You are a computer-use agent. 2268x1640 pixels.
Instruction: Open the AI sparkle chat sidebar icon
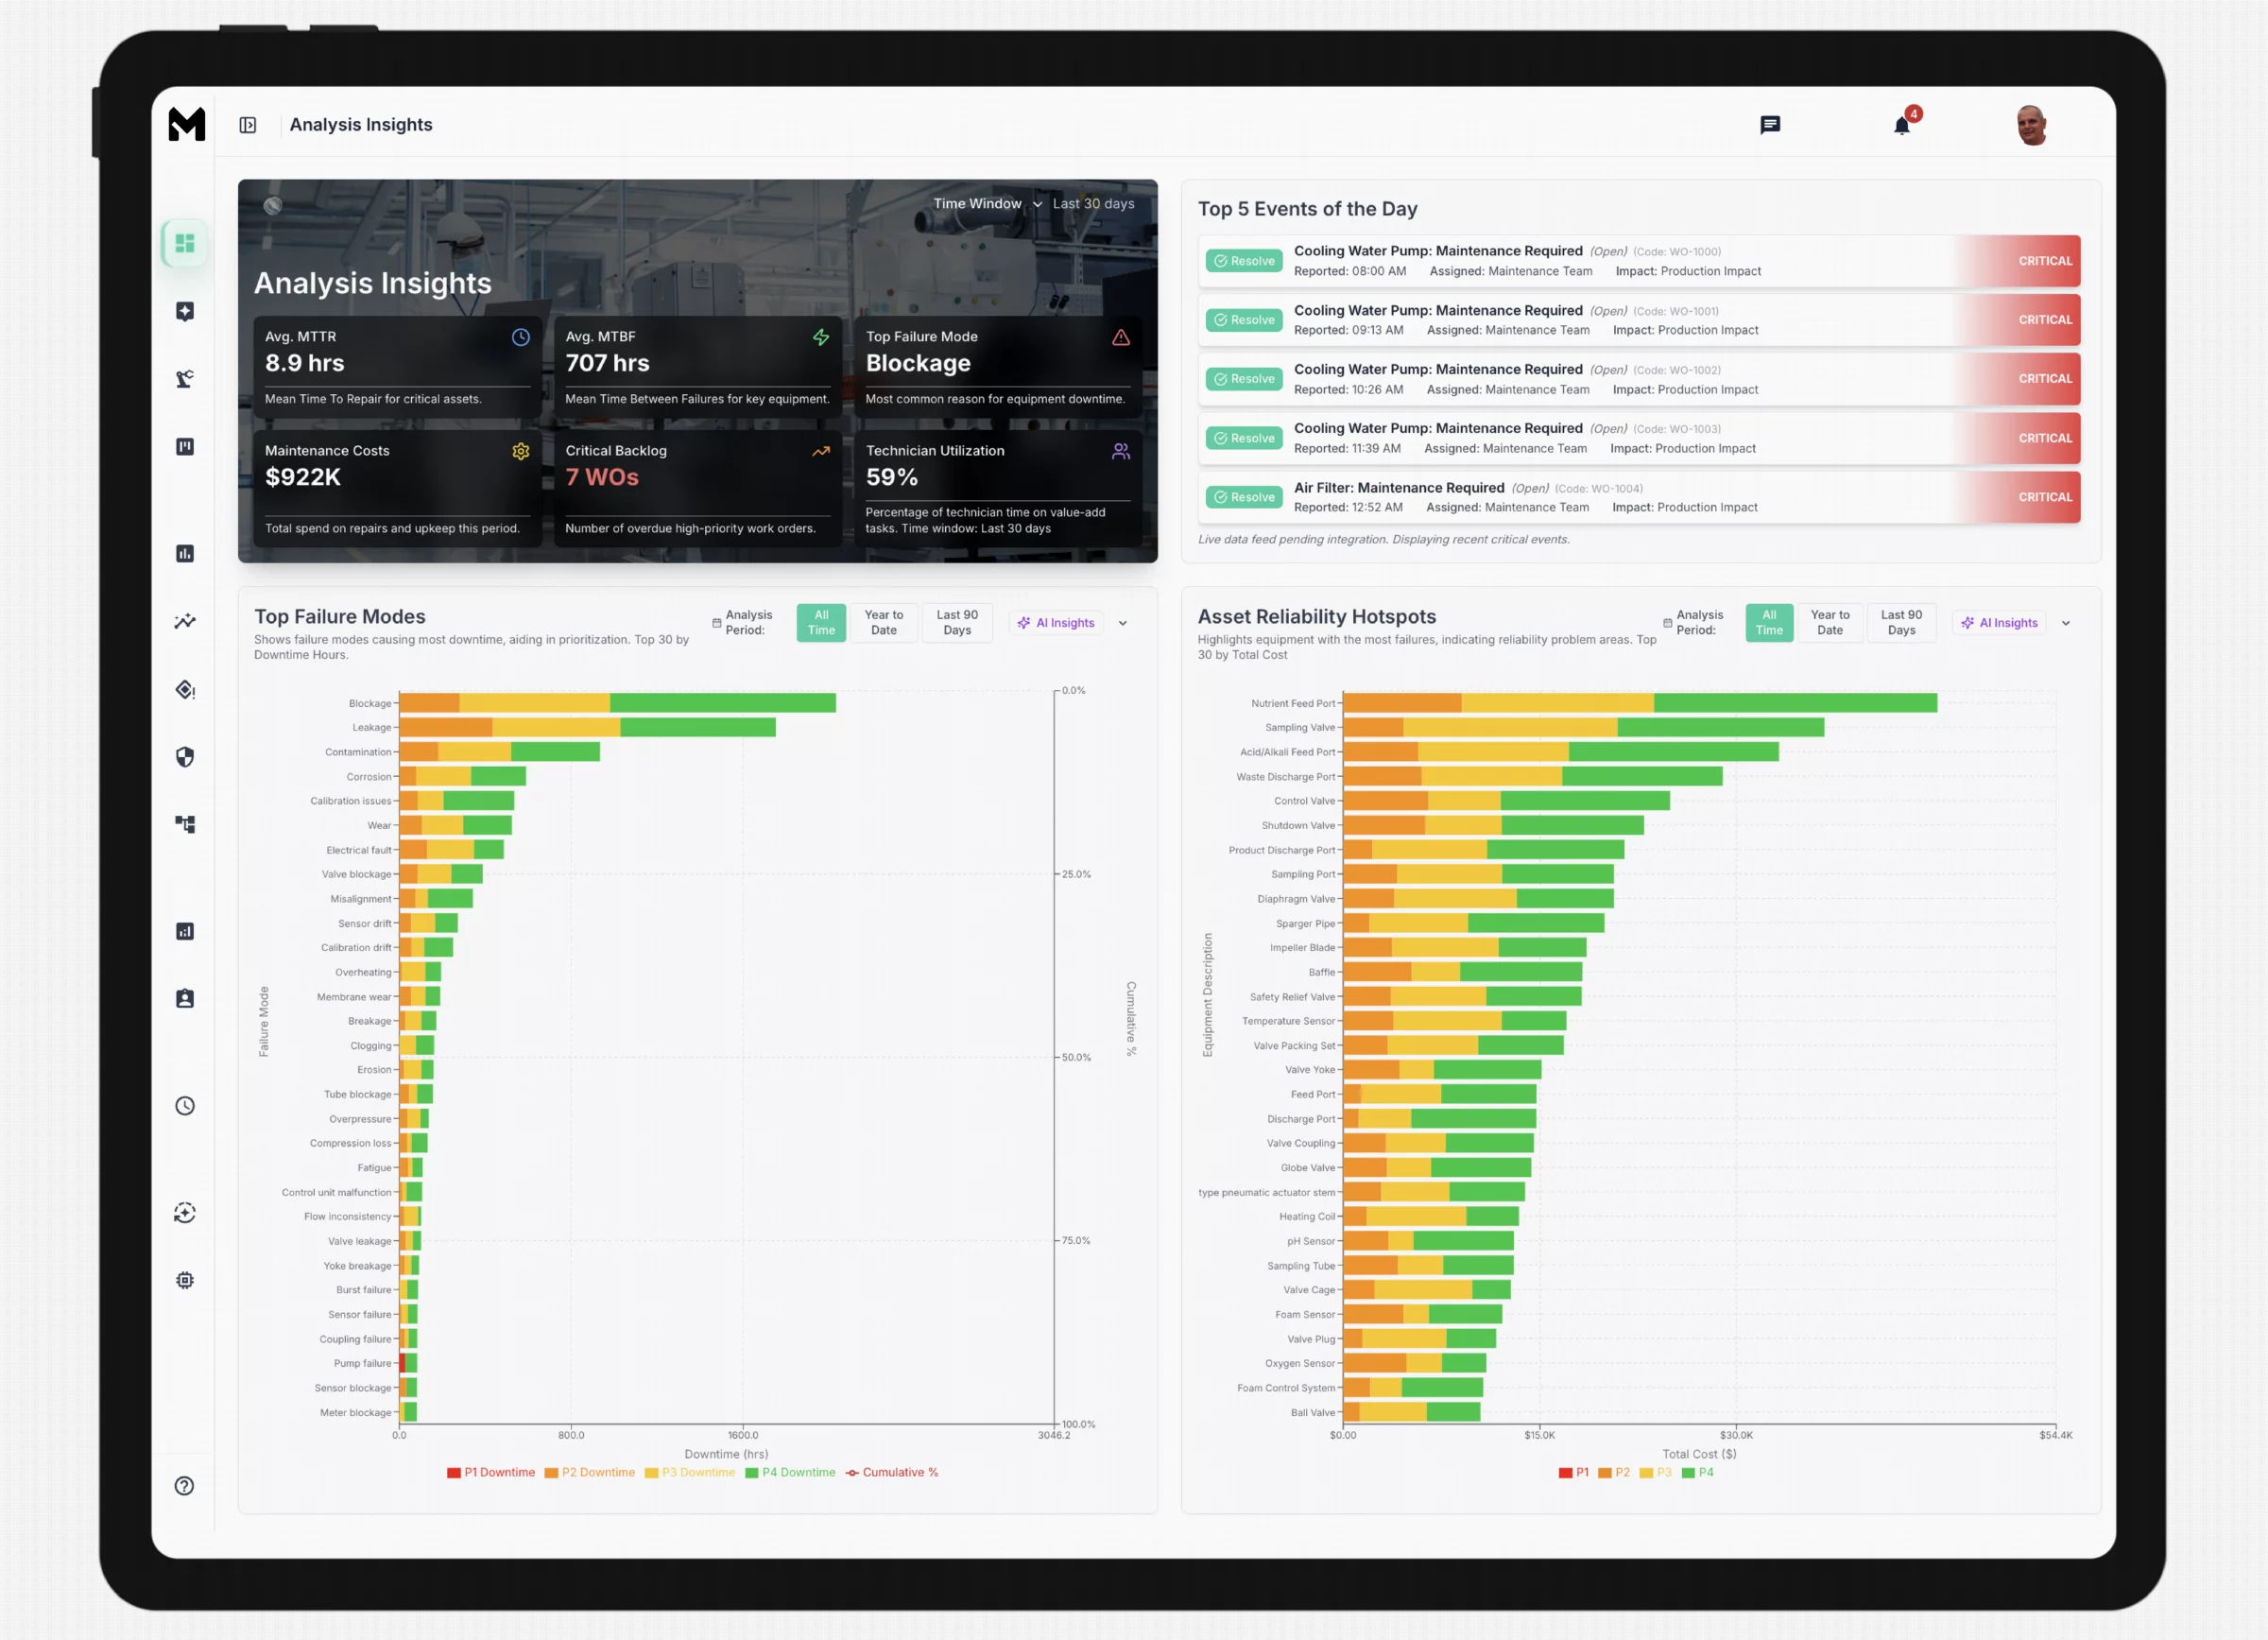tap(185, 311)
